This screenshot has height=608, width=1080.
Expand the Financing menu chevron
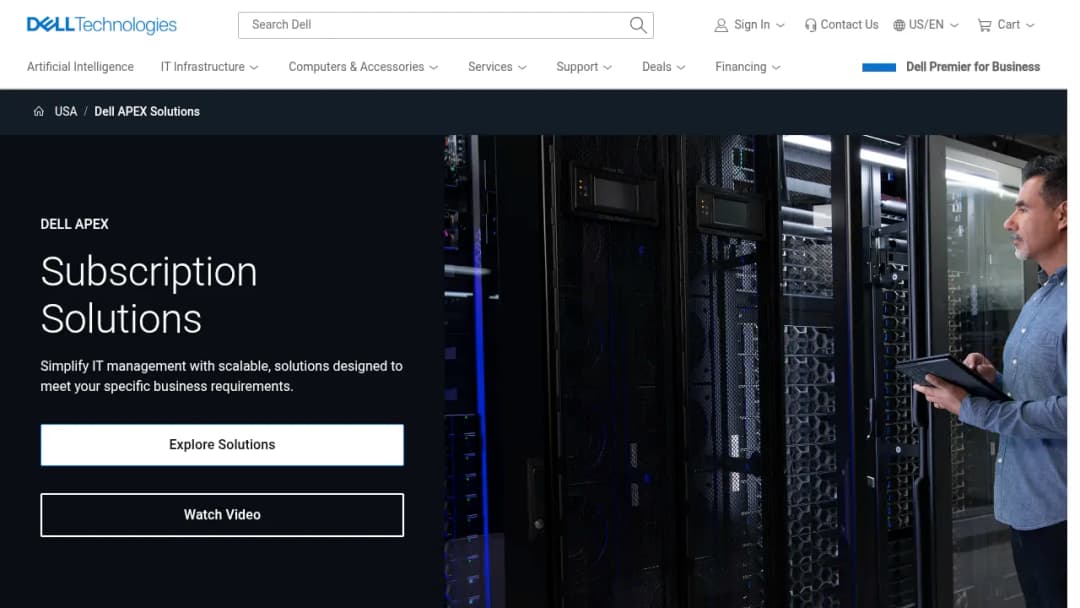click(x=776, y=67)
